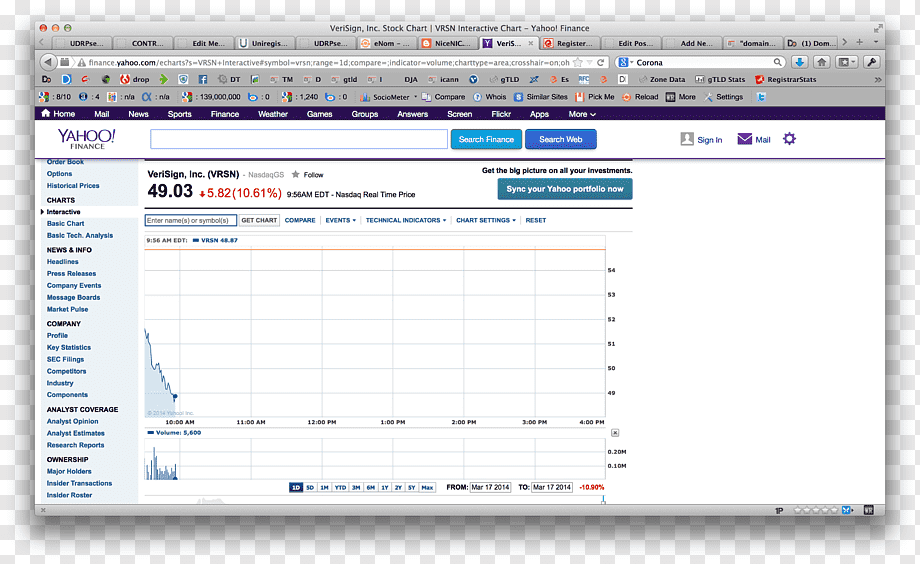Screen dimensions: 920x564
Task: Switch to the Uniregis... browser tab
Action: [265, 43]
